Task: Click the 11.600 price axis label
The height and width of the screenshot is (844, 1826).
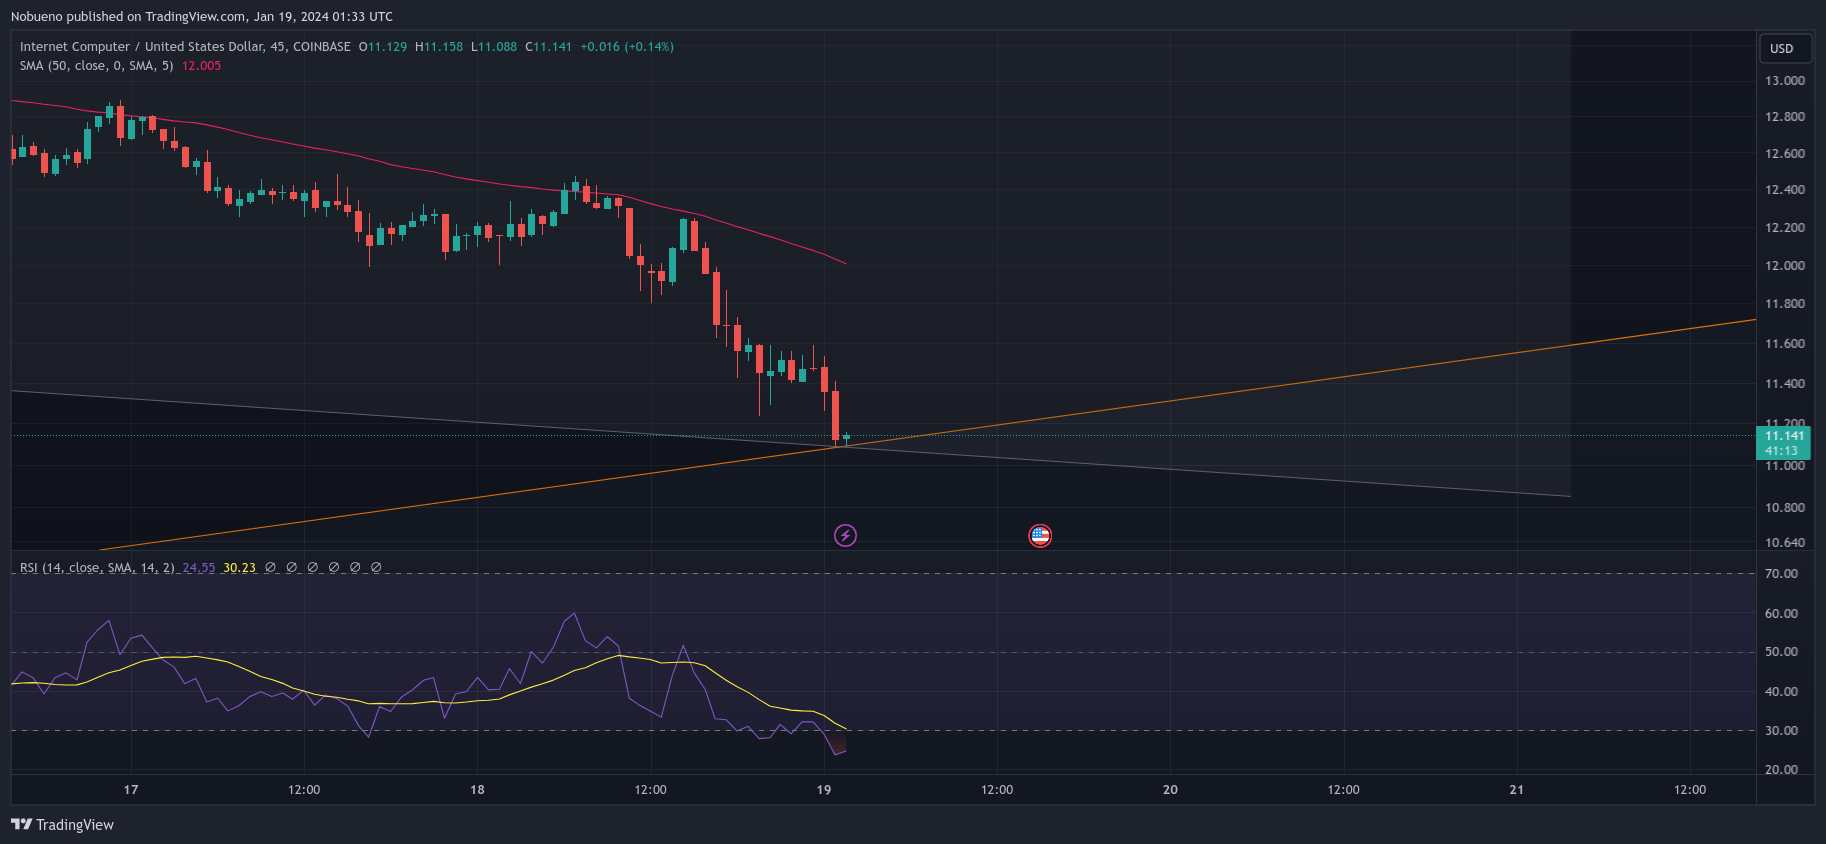Action: tap(1785, 344)
